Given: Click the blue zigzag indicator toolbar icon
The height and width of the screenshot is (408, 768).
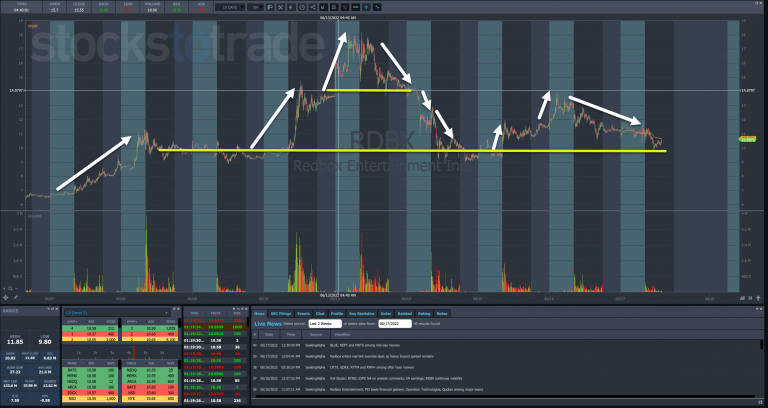Looking at the screenshot, I should pyautogui.click(x=377, y=7).
